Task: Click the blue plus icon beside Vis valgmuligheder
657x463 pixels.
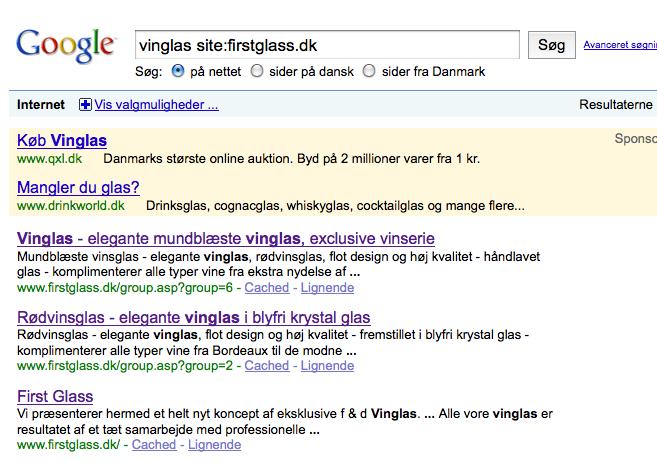Action: point(85,105)
